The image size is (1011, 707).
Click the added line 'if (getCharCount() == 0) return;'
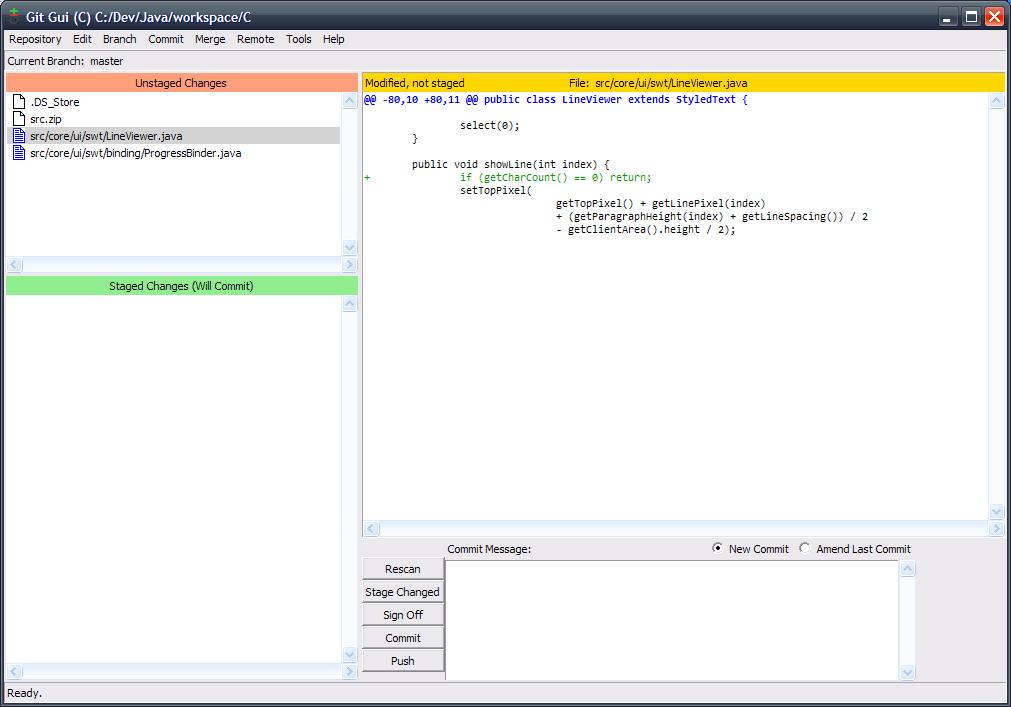[x=556, y=177]
